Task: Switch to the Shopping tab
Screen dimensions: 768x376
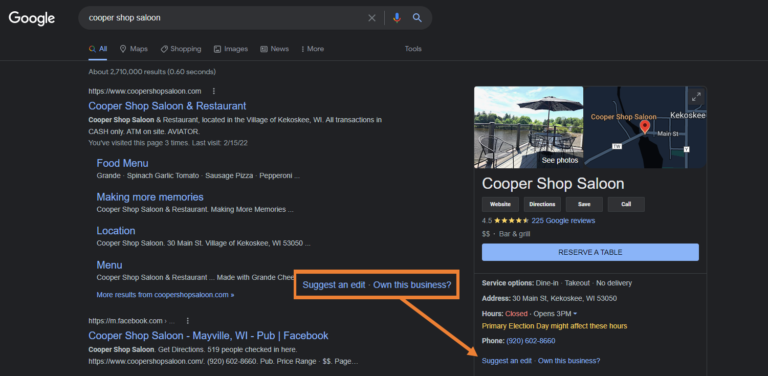Action: tap(181, 49)
